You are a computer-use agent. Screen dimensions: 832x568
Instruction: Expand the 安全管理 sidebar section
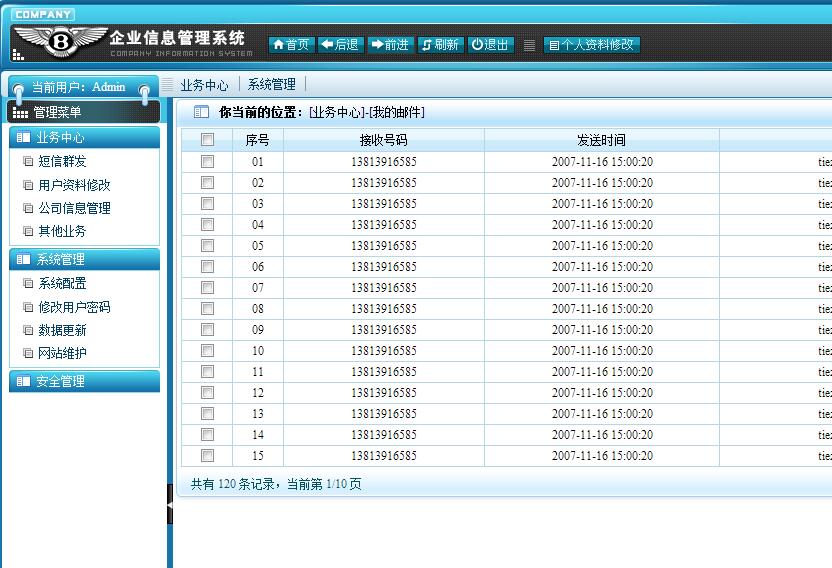click(x=84, y=382)
